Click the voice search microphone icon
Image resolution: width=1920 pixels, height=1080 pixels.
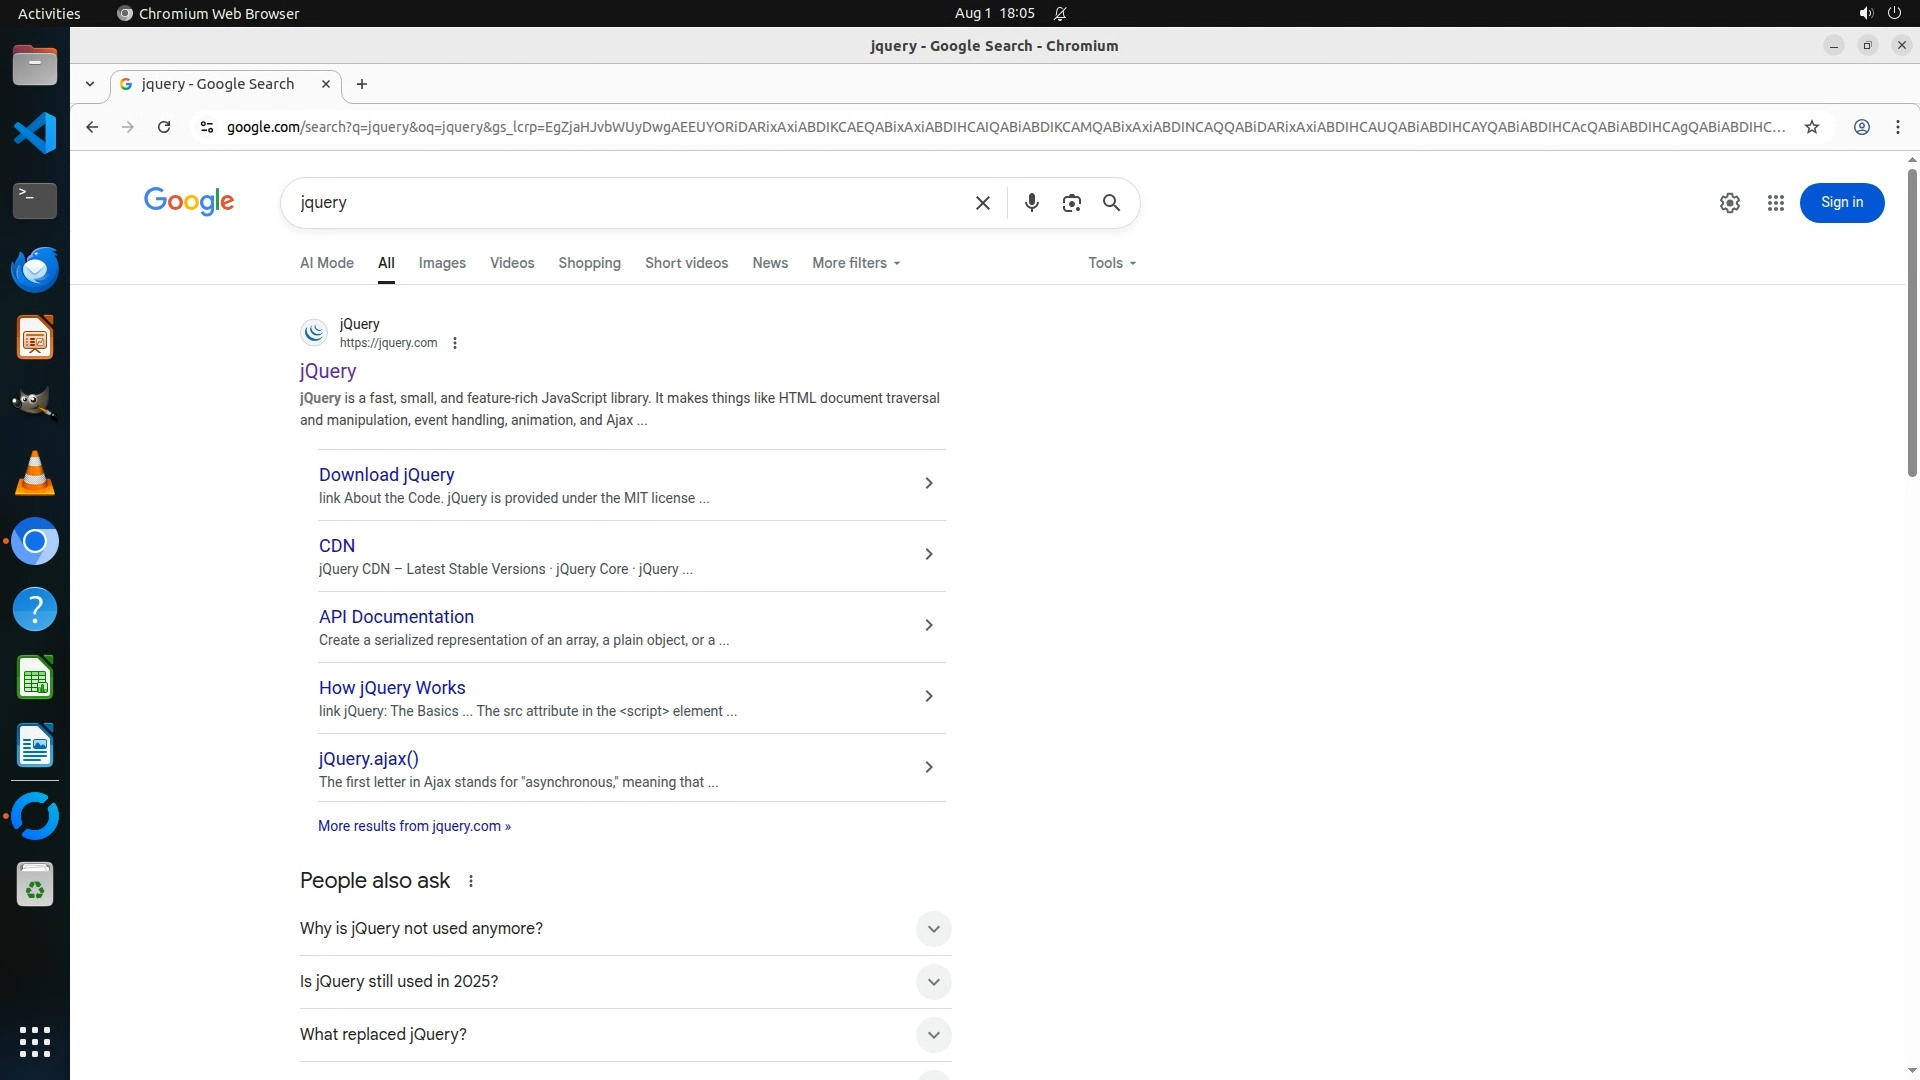[1031, 203]
